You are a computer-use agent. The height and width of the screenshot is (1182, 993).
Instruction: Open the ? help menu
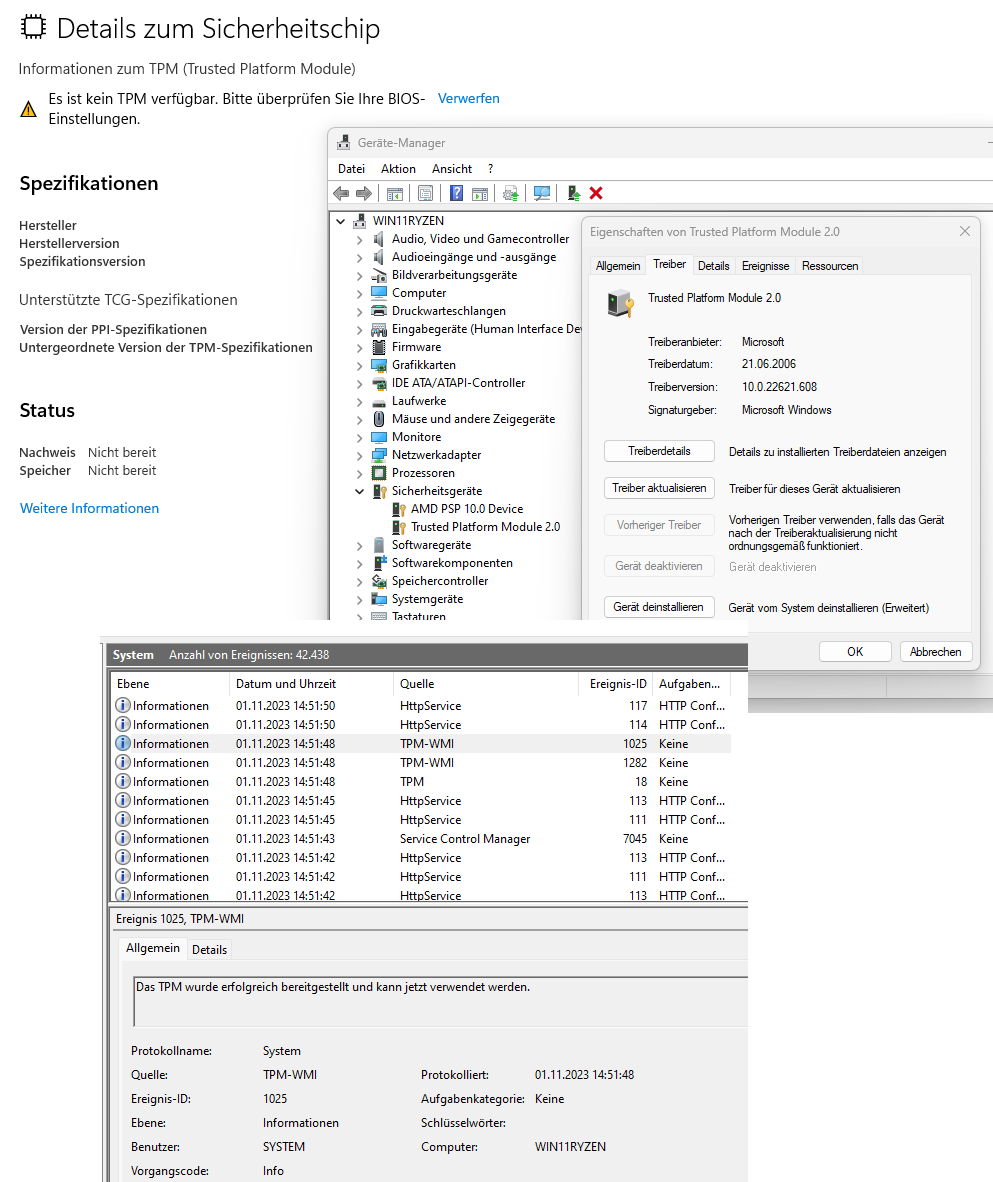click(x=490, y=169)
